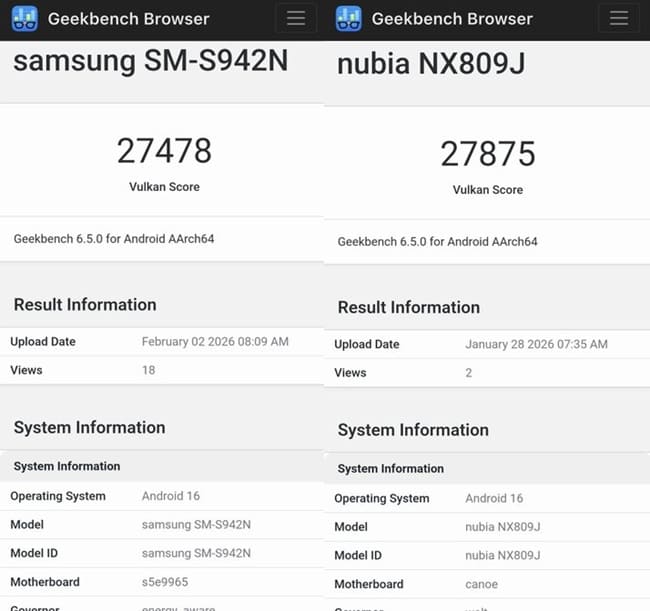This screenshot has height=611, width=650.
Task: Click 'Result Information' heading on the nubia page
Action: click(x=408, y=307)
